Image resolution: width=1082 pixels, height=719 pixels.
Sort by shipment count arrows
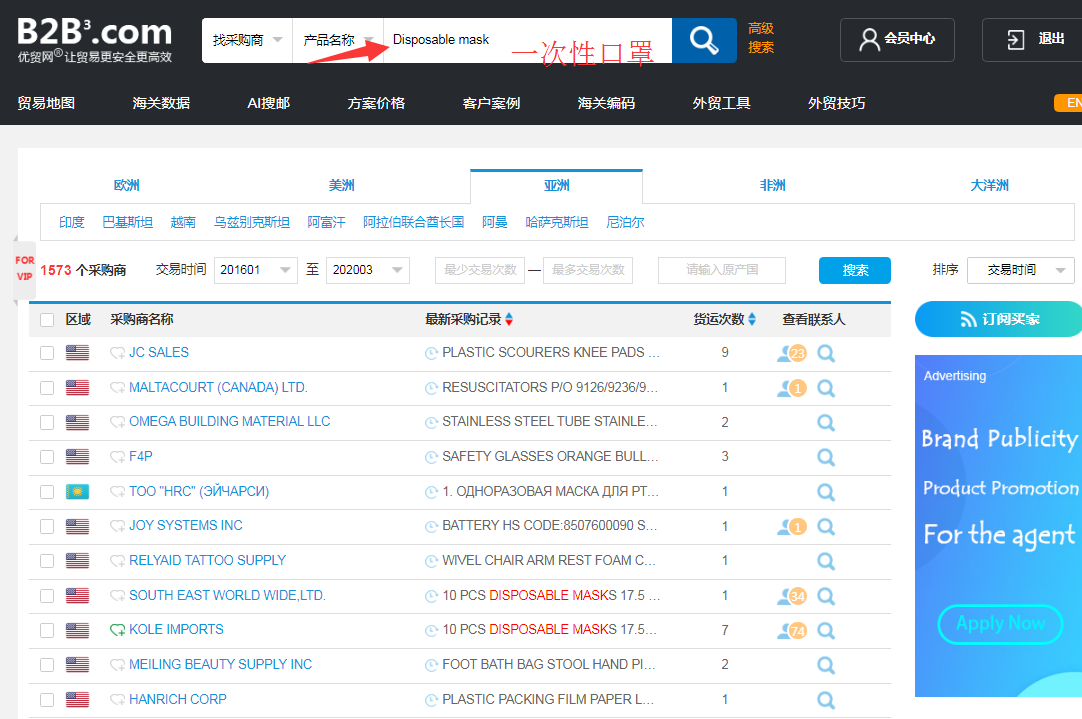click(x=752, y=319)
